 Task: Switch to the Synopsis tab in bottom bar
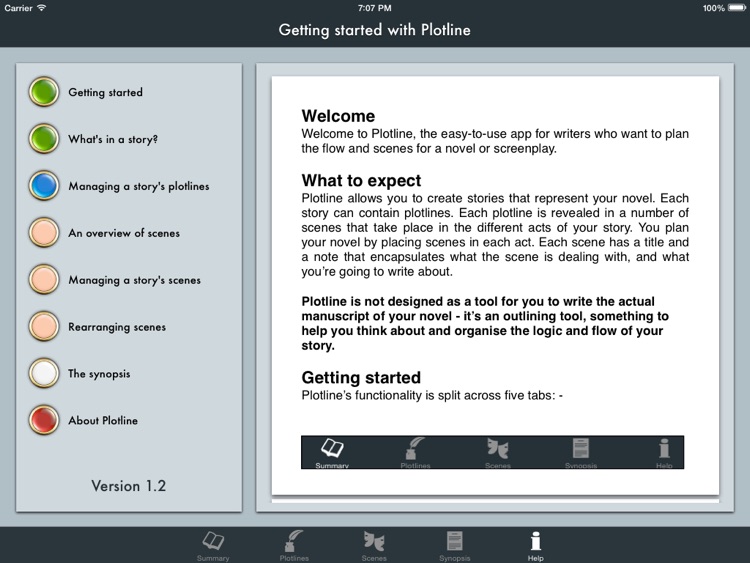pyautogui.click(x=454, y=546)
